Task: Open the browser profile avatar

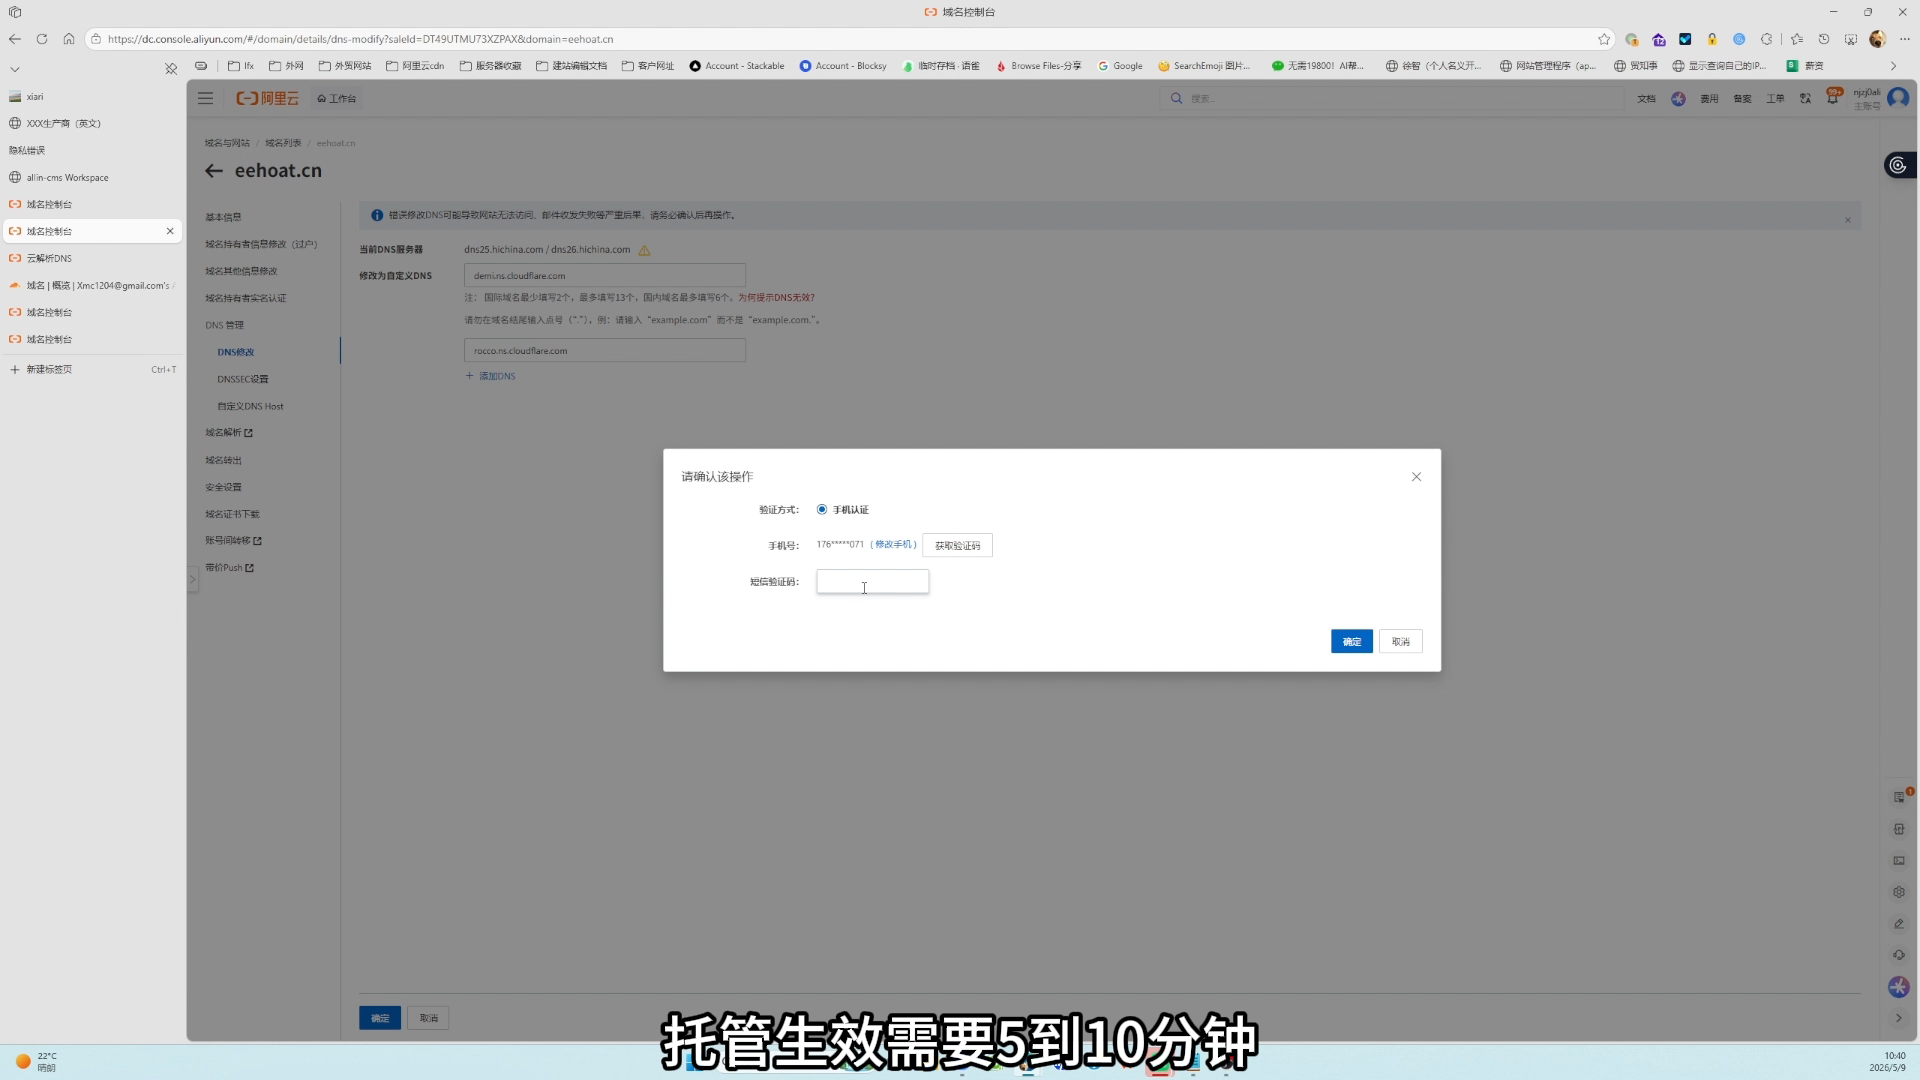Action: [1877, 39]
